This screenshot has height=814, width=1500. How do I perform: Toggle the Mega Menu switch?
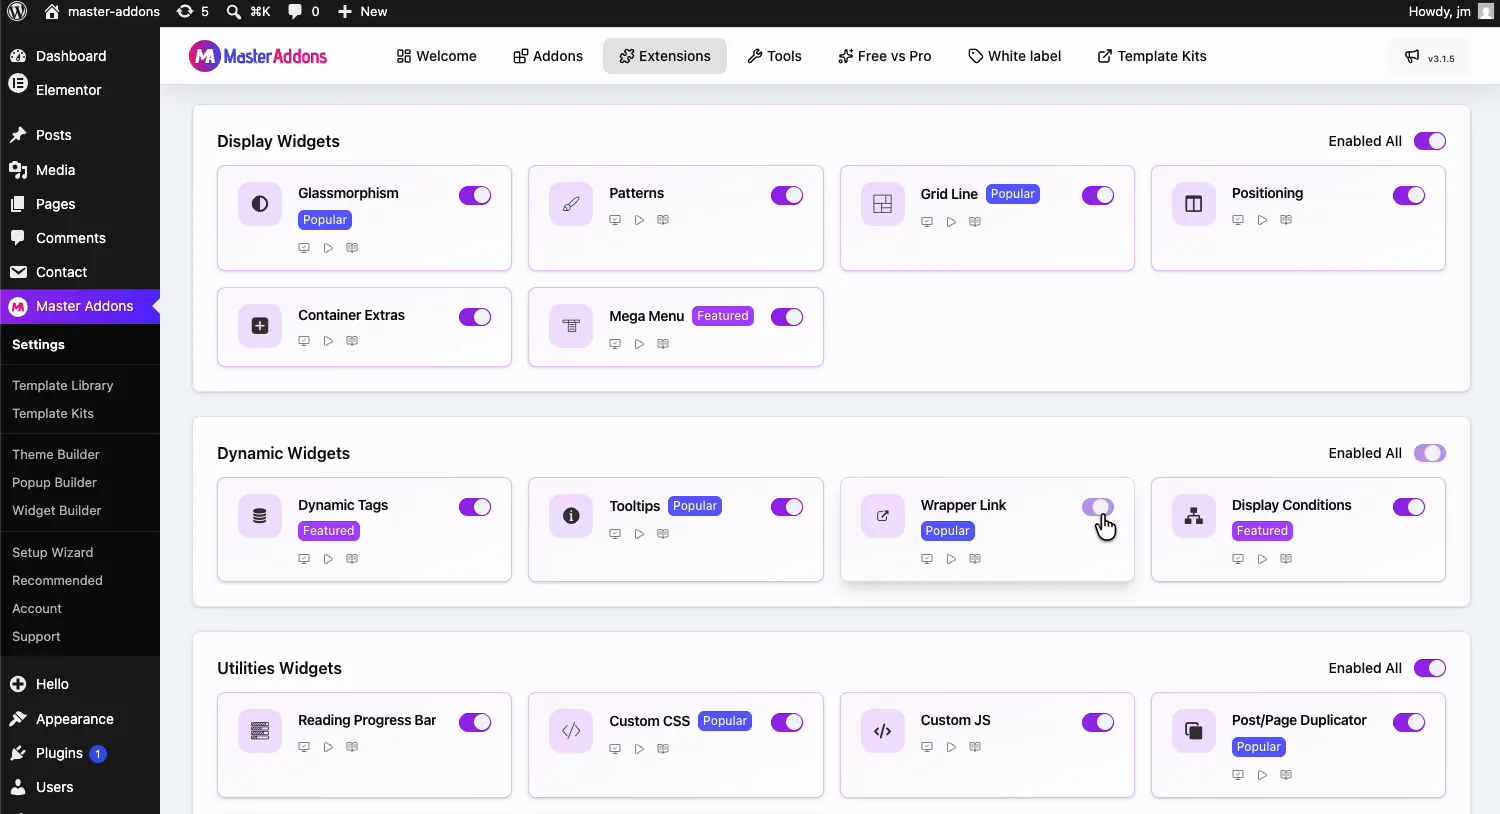[x=787, y=317]
